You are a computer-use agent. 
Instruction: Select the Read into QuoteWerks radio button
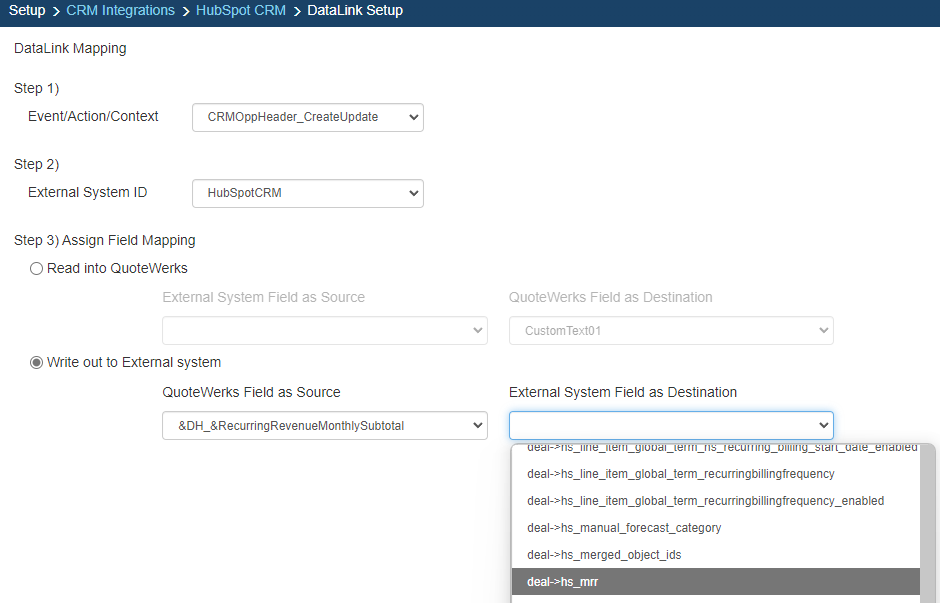pyautogui.click(x=37, y=268)
